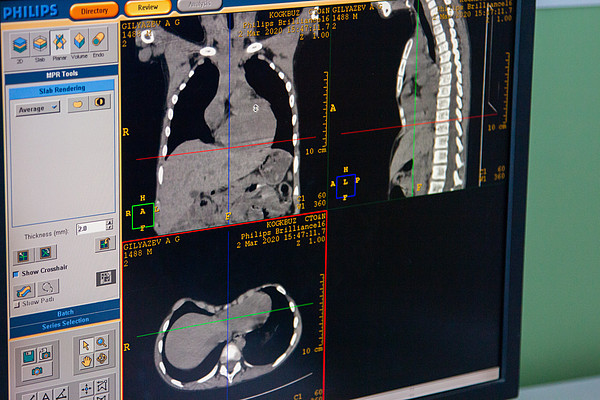Enable the Show Path checkbox

pyautogui.click(x=15, y=301)
